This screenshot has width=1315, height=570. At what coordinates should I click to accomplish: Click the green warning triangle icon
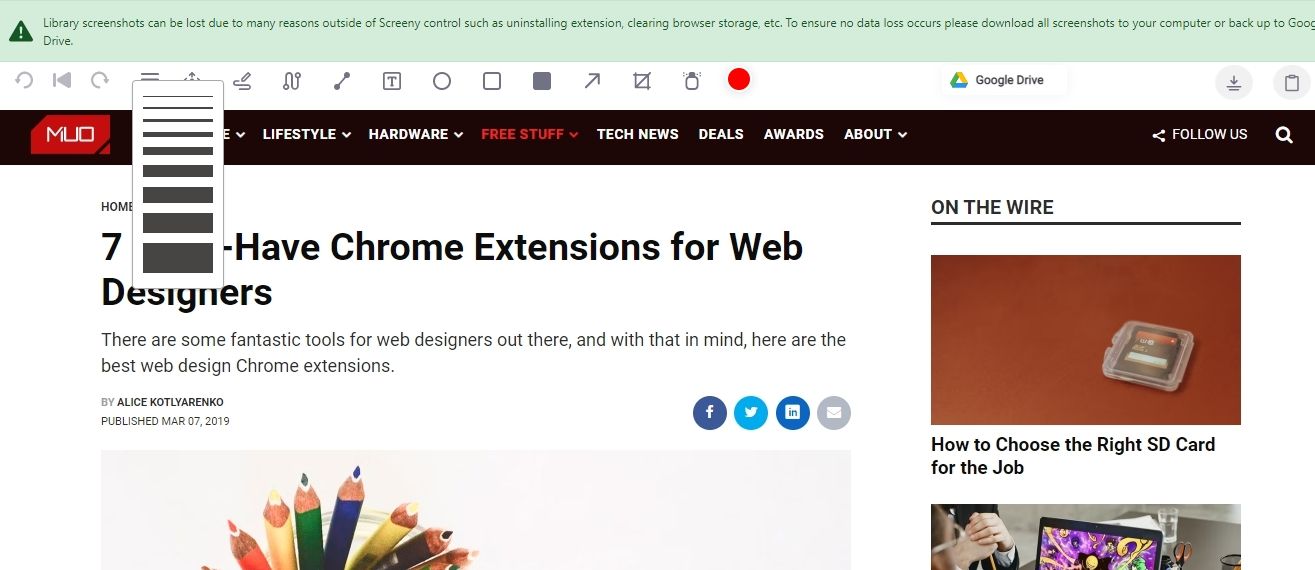[x=21, y=31]
